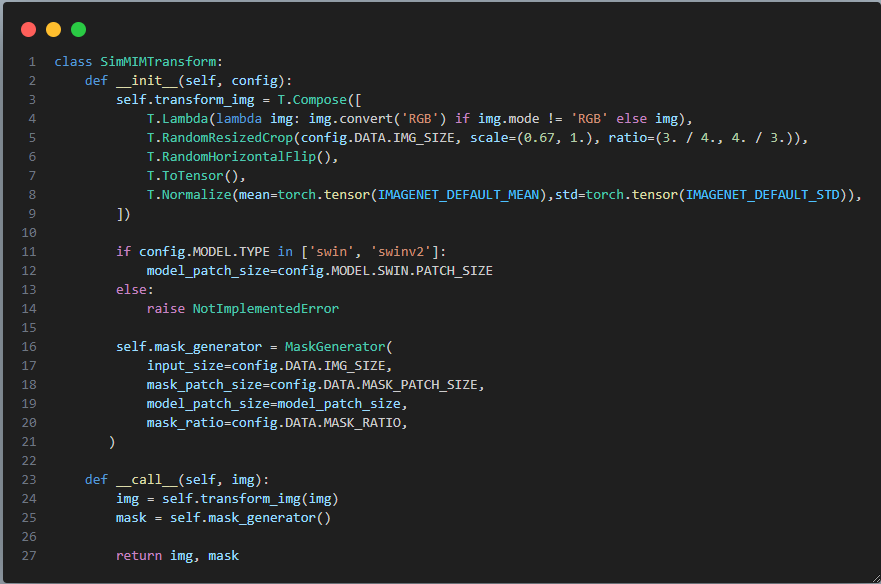Click img.convert('RGB') on line 4

pyautogui.click(x=377, y=119)
